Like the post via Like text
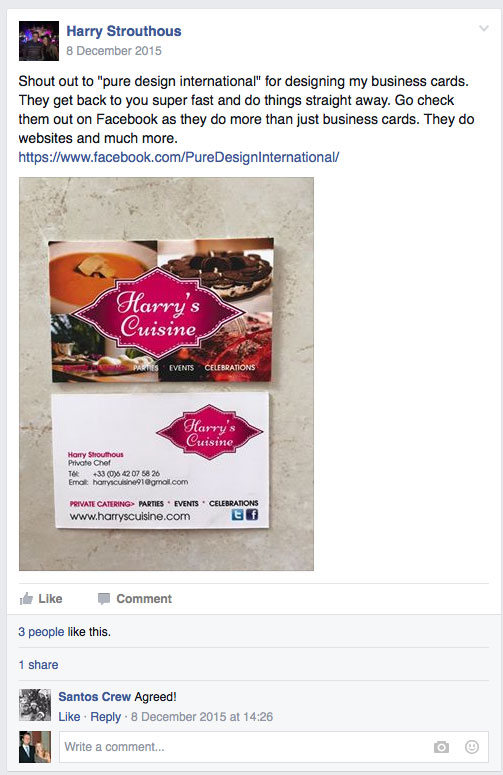 (x=50, y=599)
